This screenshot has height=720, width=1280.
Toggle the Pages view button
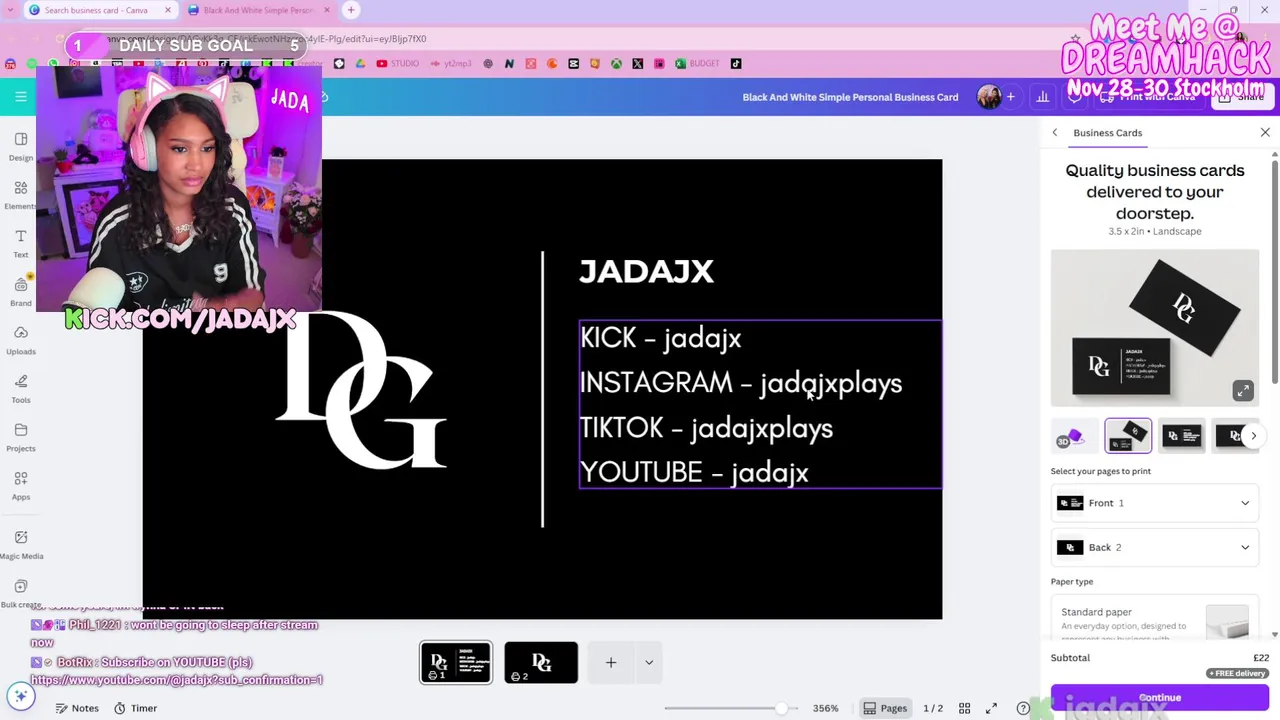(x=885, y=708)
